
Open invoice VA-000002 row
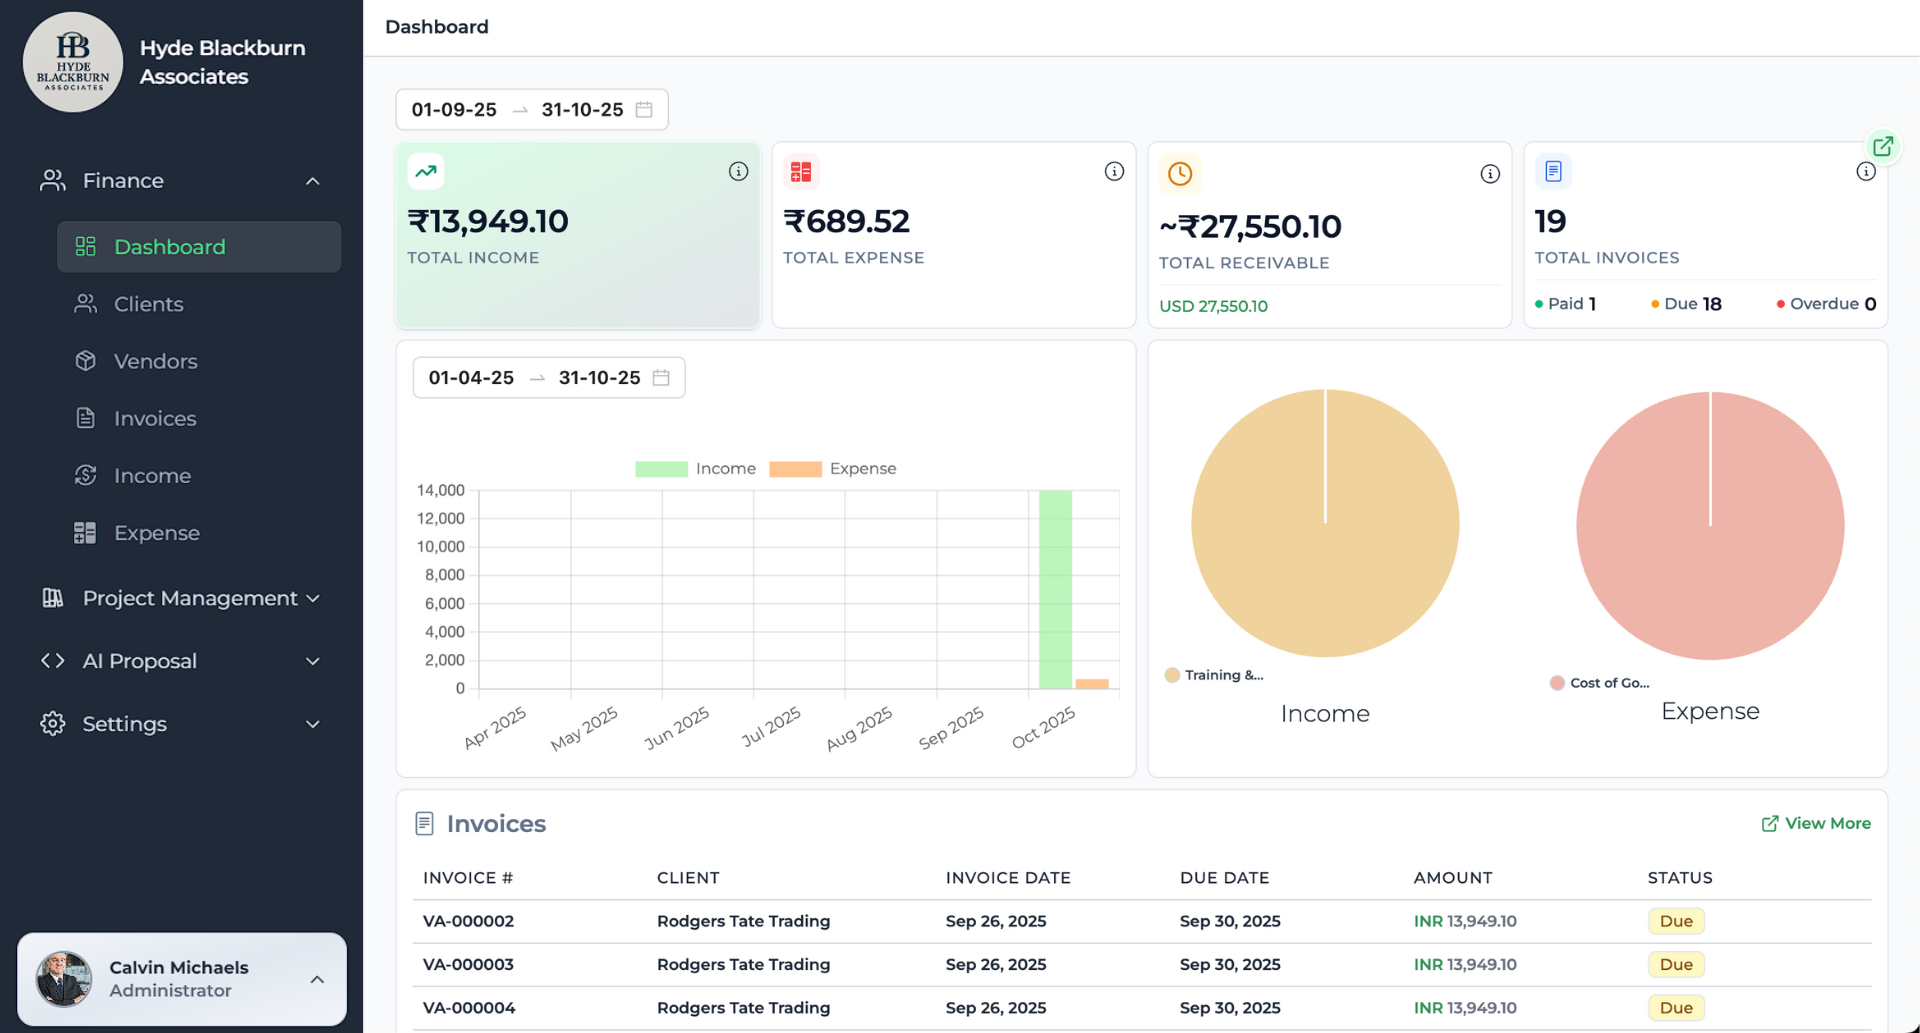(468, 921)
